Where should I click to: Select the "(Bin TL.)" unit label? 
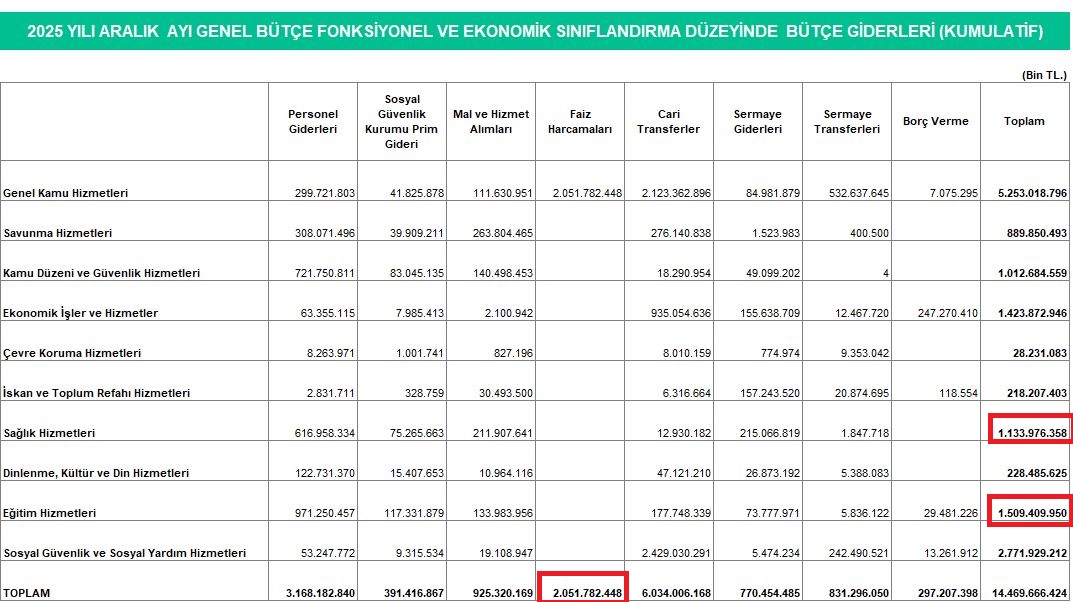click(x=1044, y=75)
